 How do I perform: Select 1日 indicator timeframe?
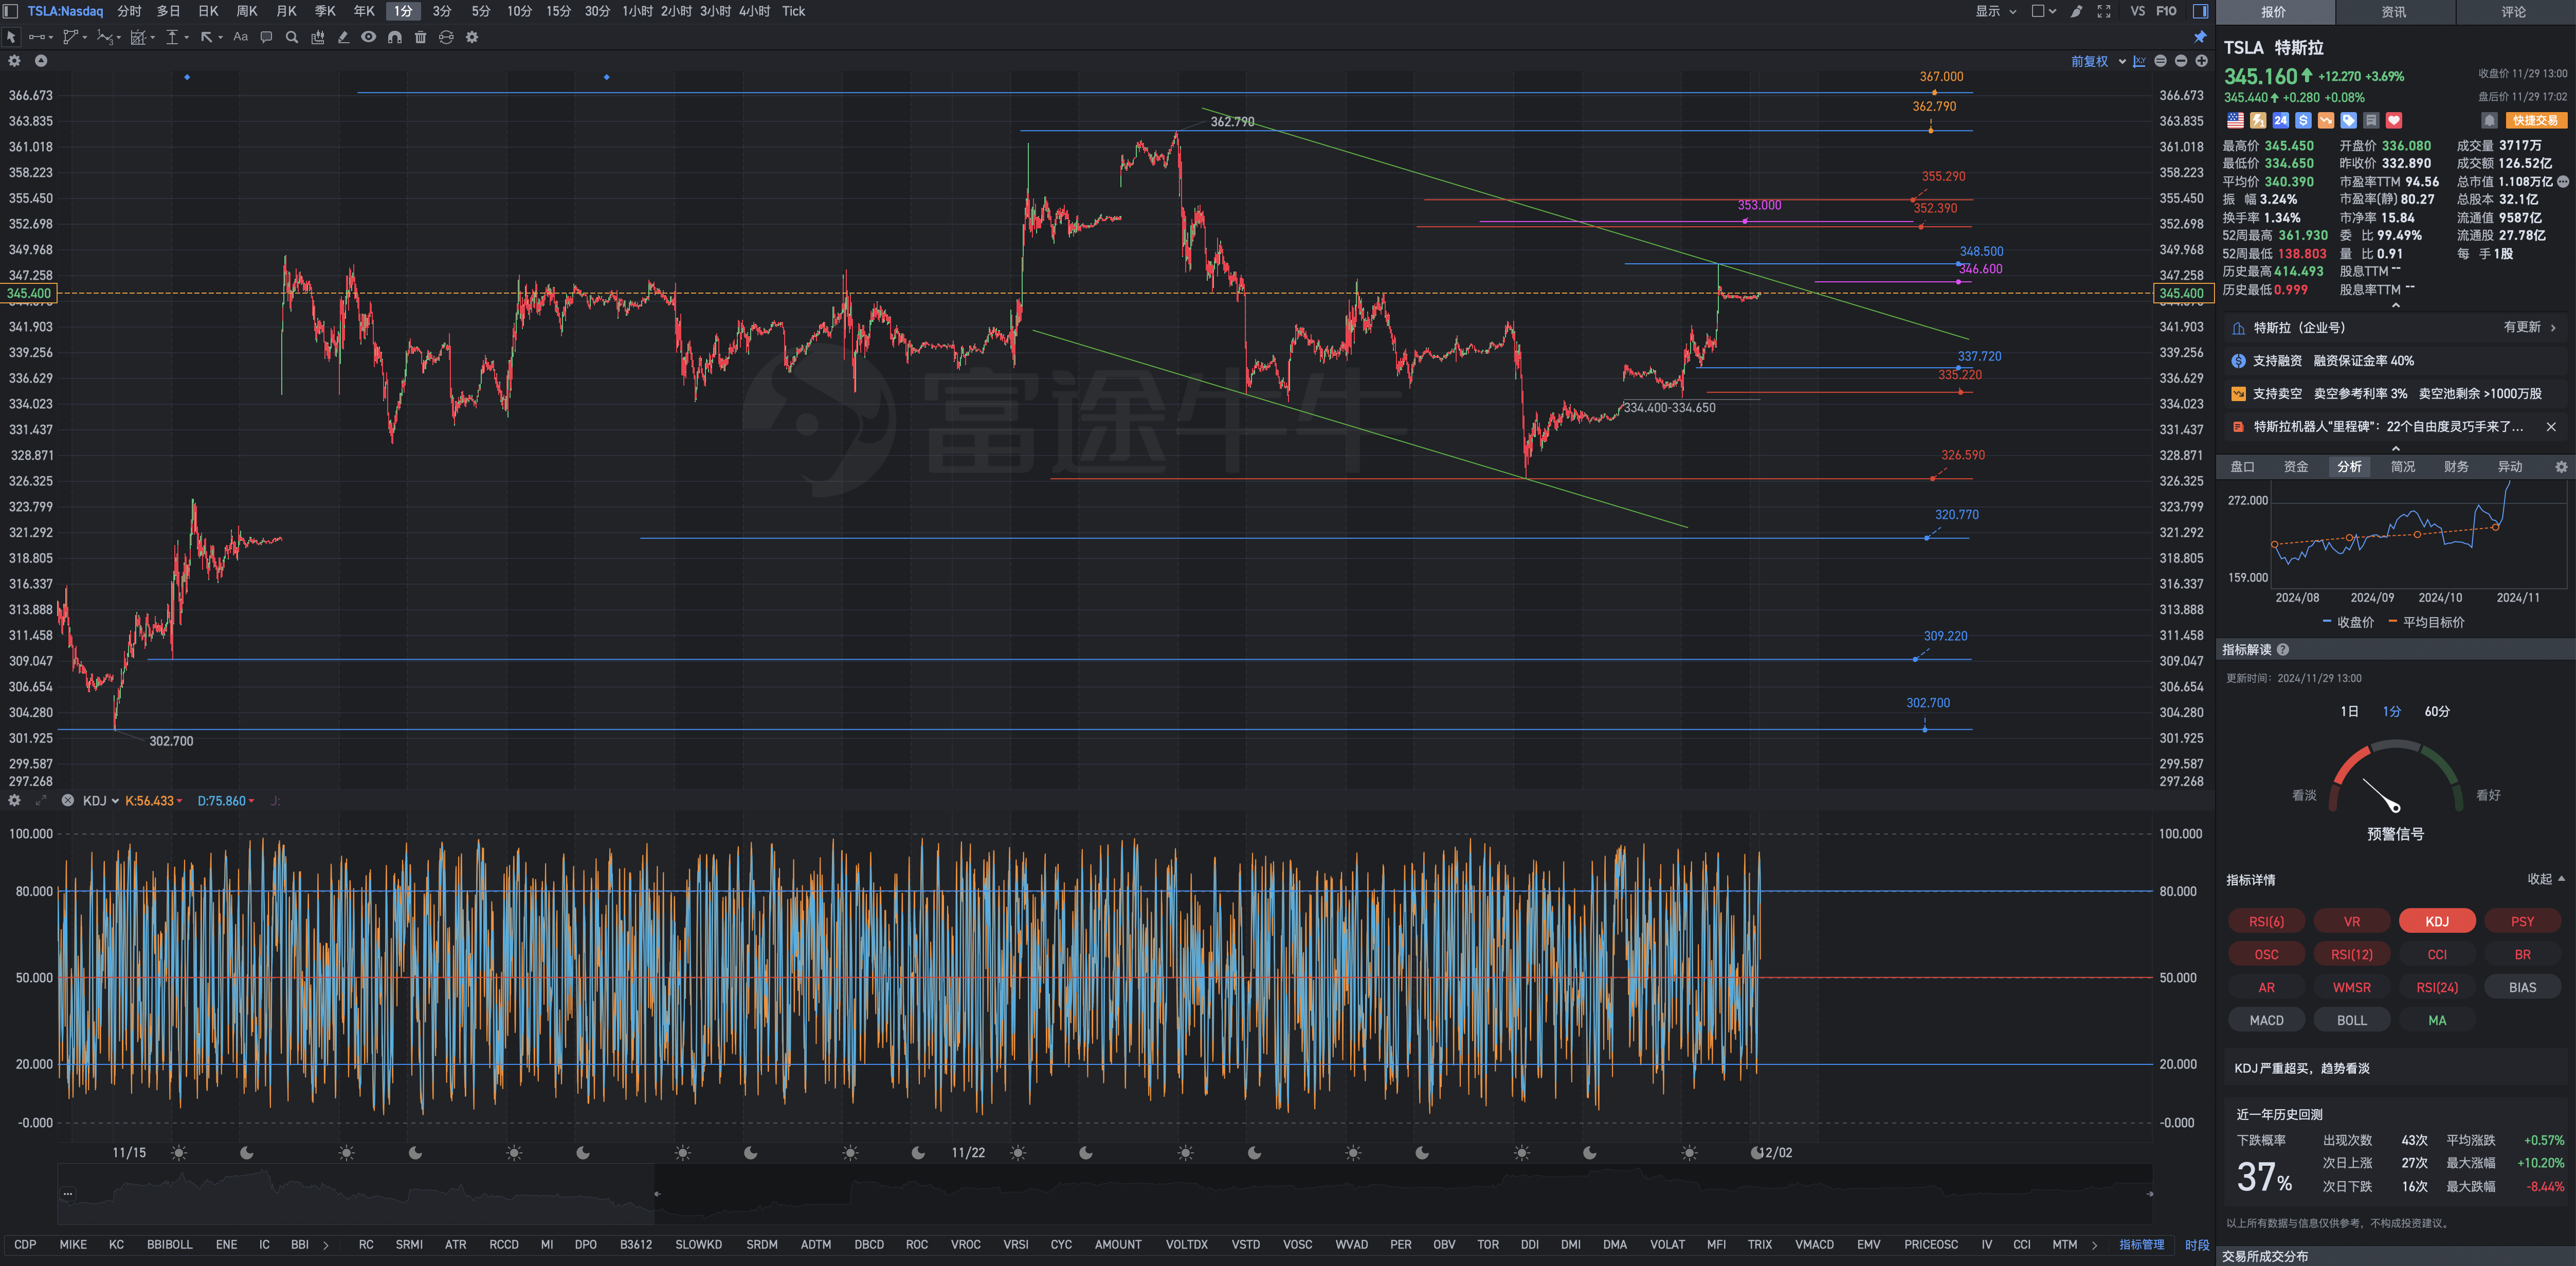pyautogui.click(x=2349, y=712)
